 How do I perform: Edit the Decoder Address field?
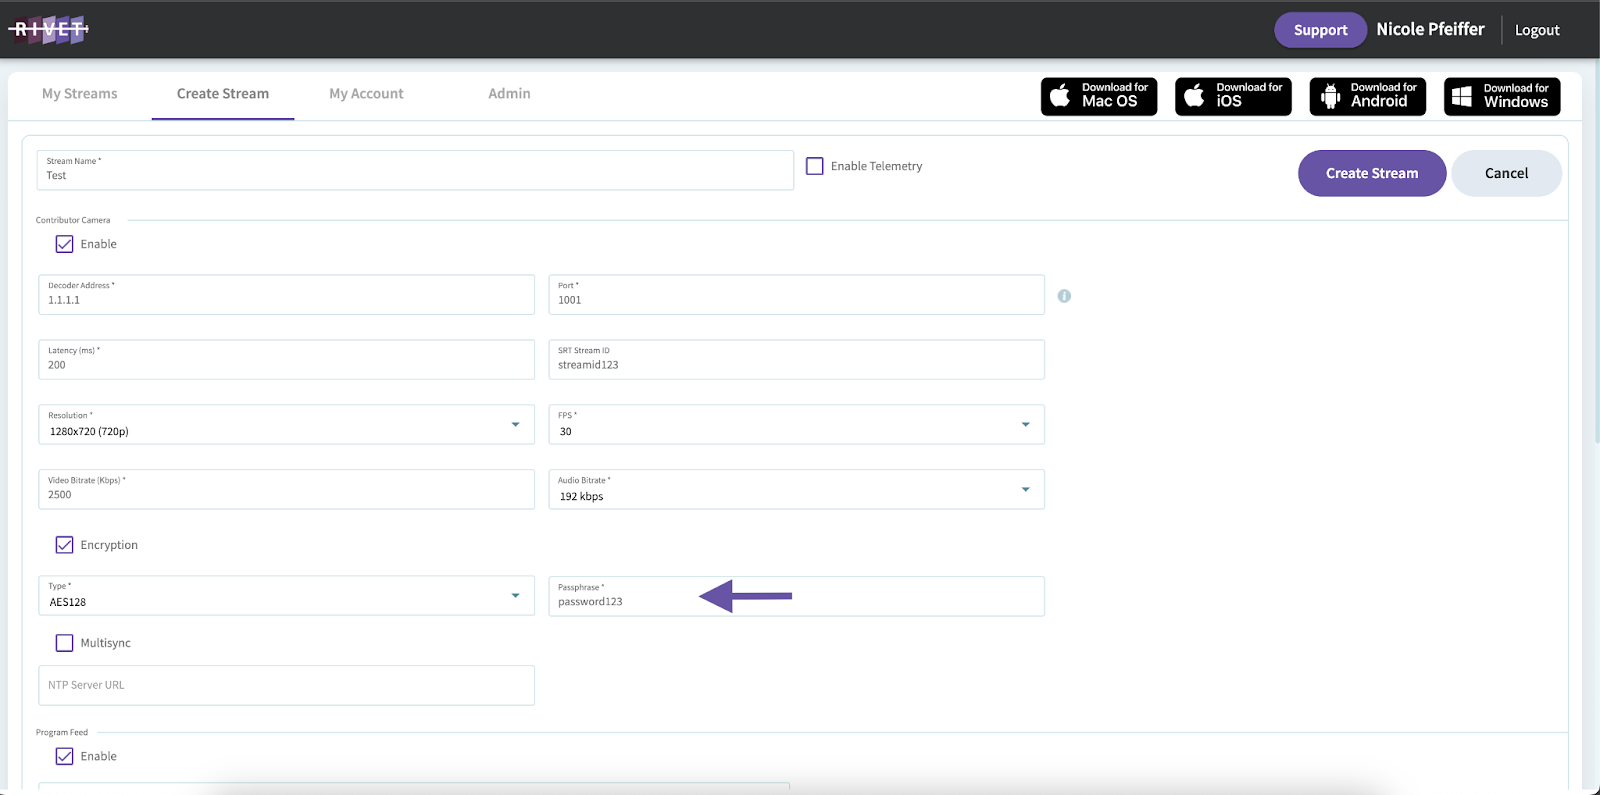pos(286,295)
